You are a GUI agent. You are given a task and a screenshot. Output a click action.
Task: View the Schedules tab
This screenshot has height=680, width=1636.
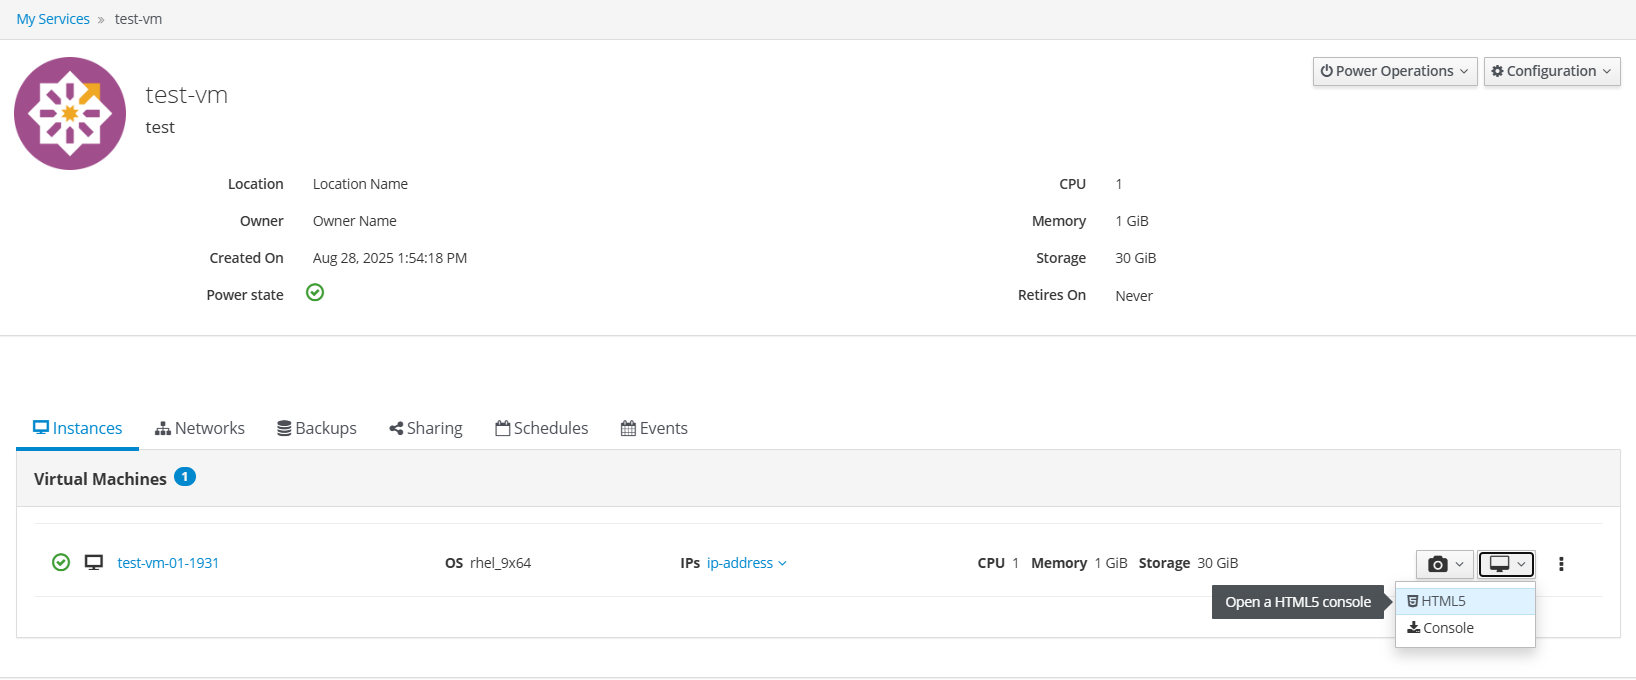[x=542, y=428]
